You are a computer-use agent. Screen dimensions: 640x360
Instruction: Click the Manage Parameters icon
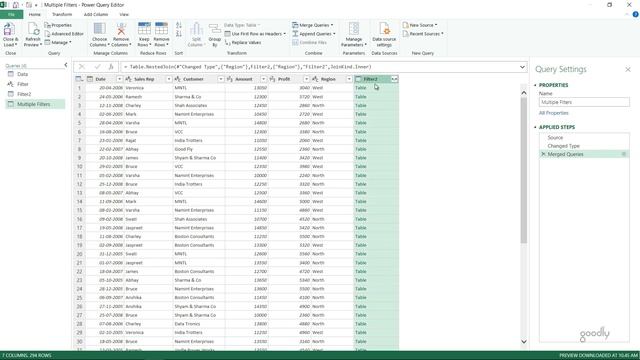point(354,29)
